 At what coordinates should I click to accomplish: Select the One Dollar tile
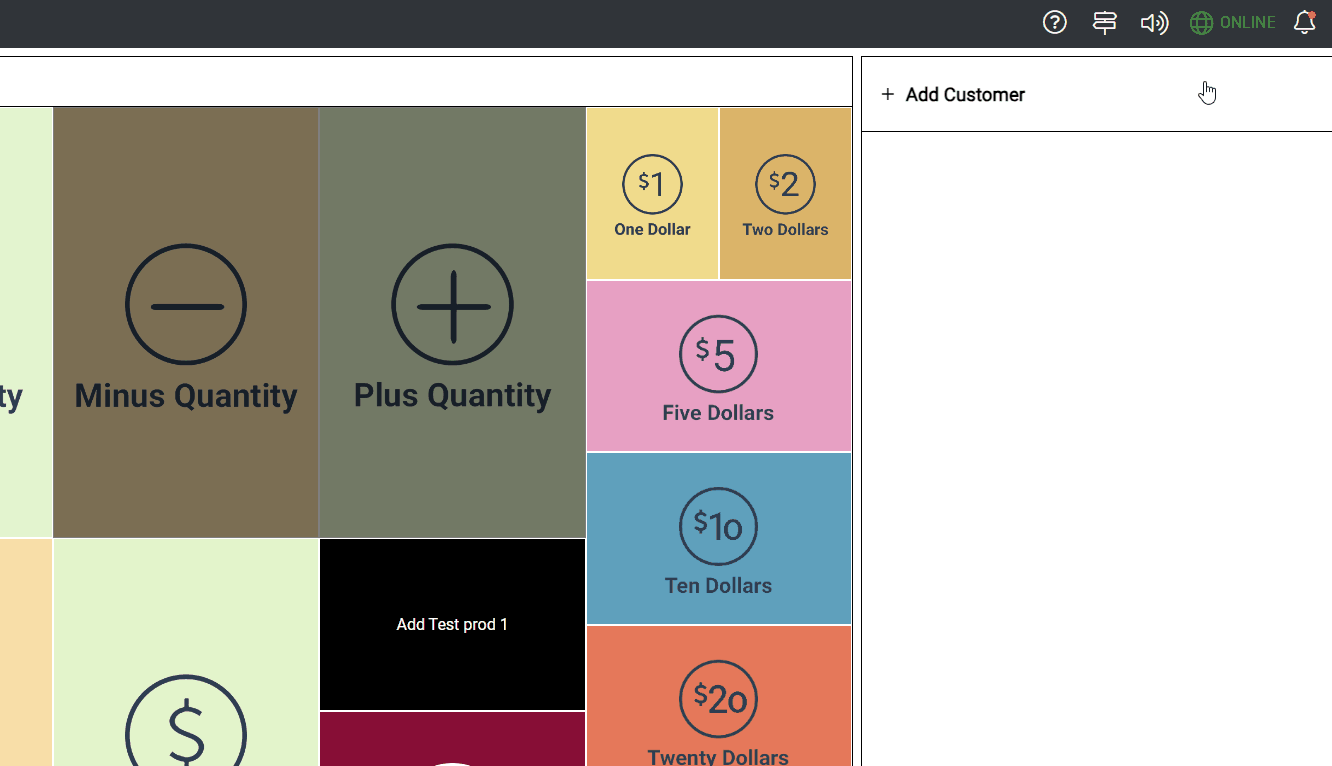click(x=652, y=193)
